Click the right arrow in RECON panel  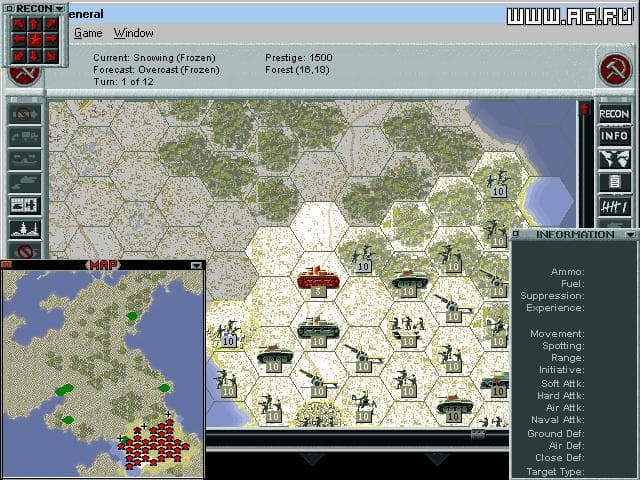point(51,40)
